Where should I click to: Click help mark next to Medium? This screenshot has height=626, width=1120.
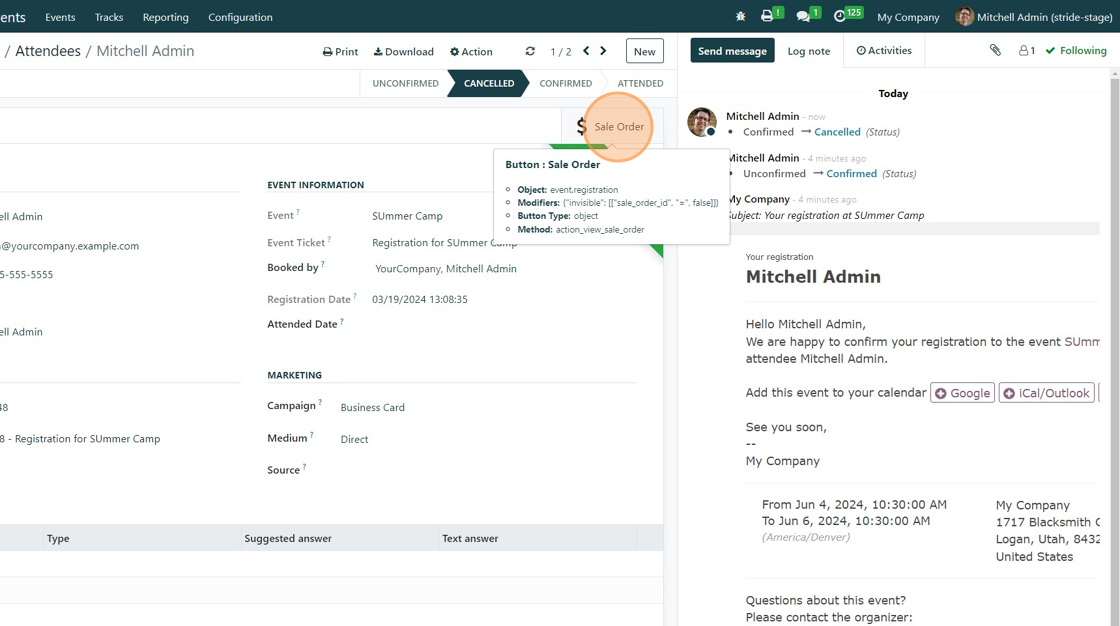pyautogui.click(x=312, y=434)
